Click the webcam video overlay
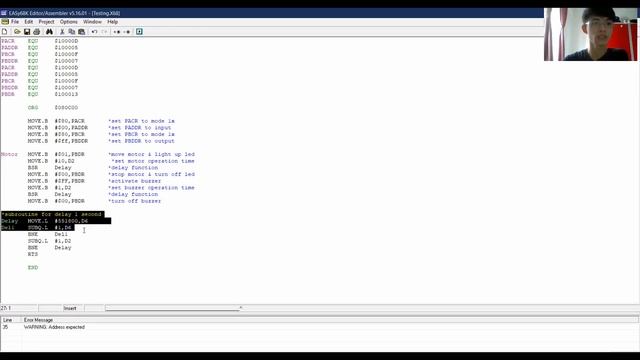The height and width of the screenshot is (360, 640). click(590, 34)
